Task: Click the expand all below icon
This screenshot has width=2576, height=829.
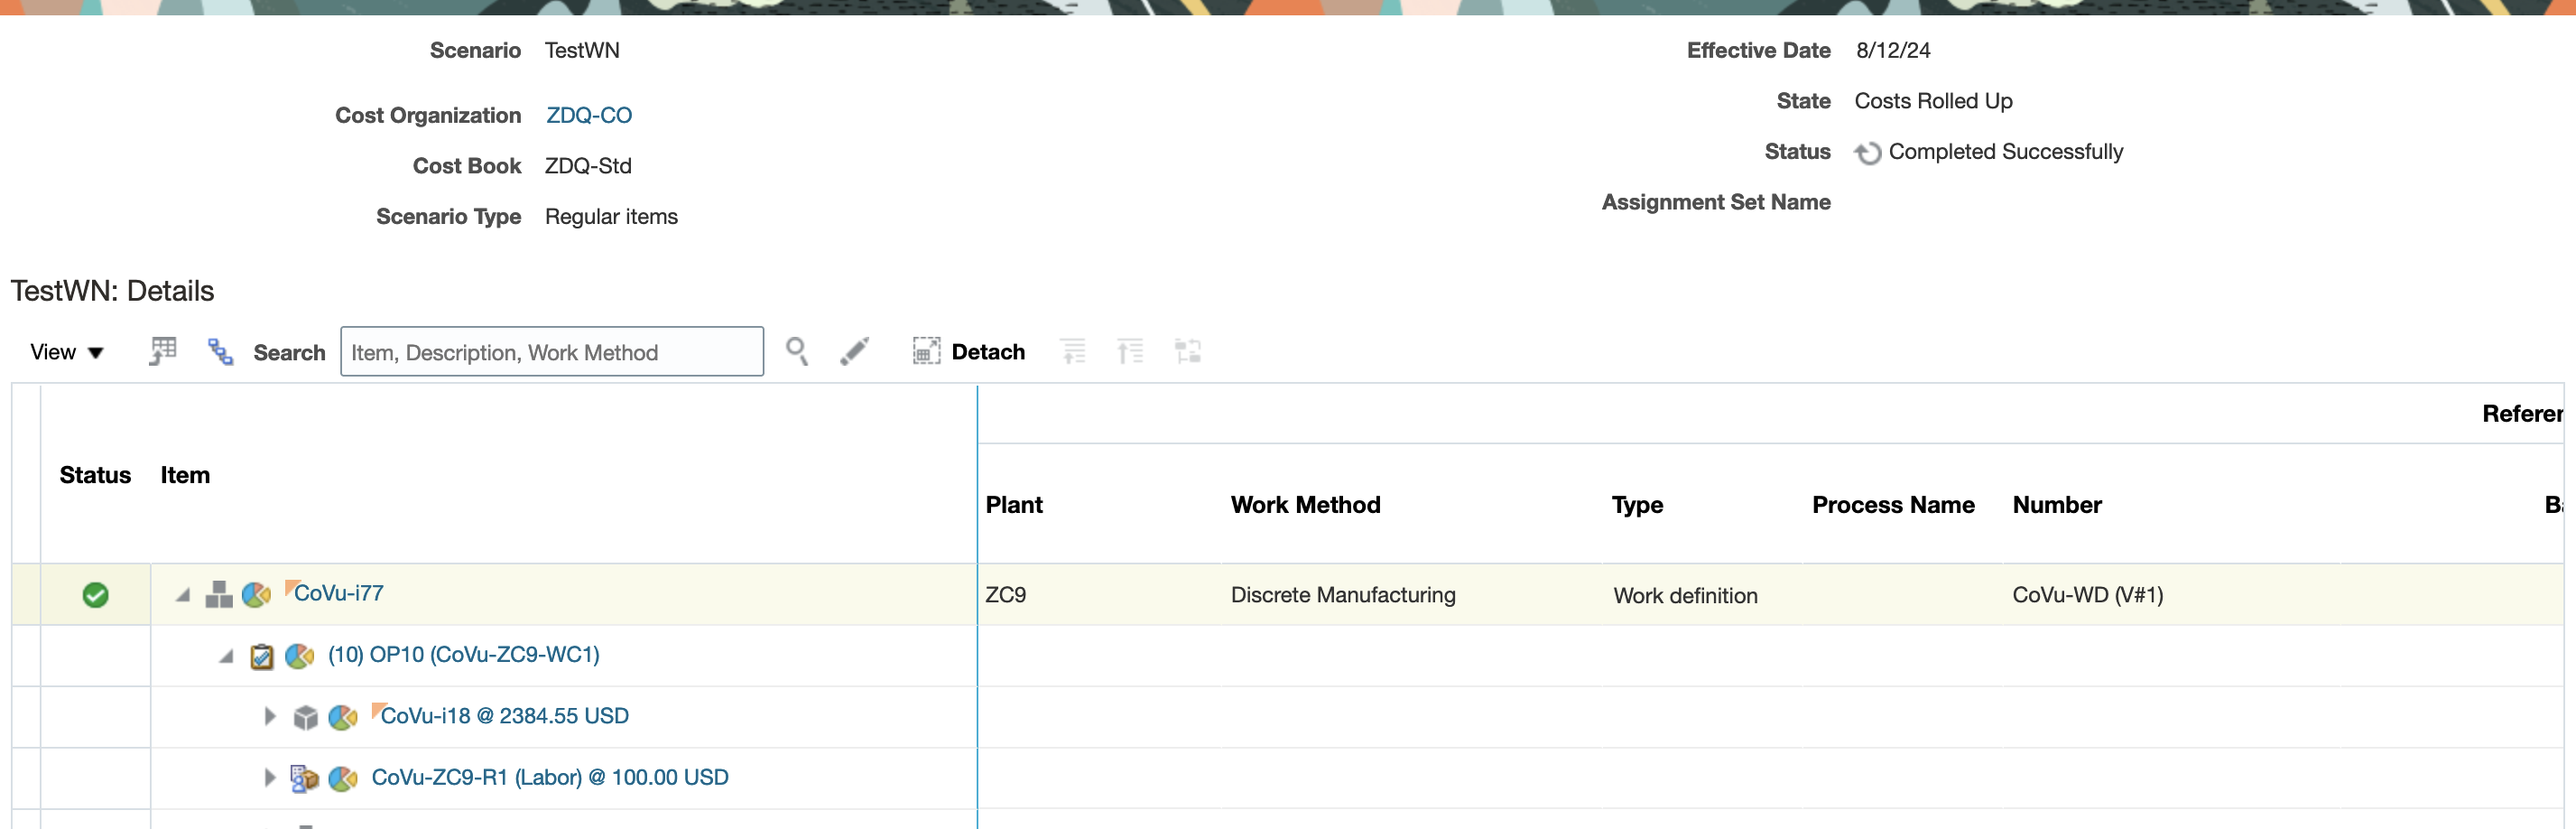Action: 1073,351
